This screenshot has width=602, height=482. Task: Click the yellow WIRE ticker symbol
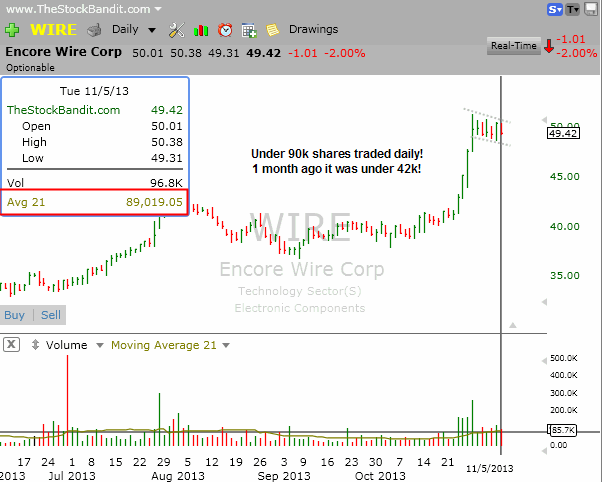53,30
